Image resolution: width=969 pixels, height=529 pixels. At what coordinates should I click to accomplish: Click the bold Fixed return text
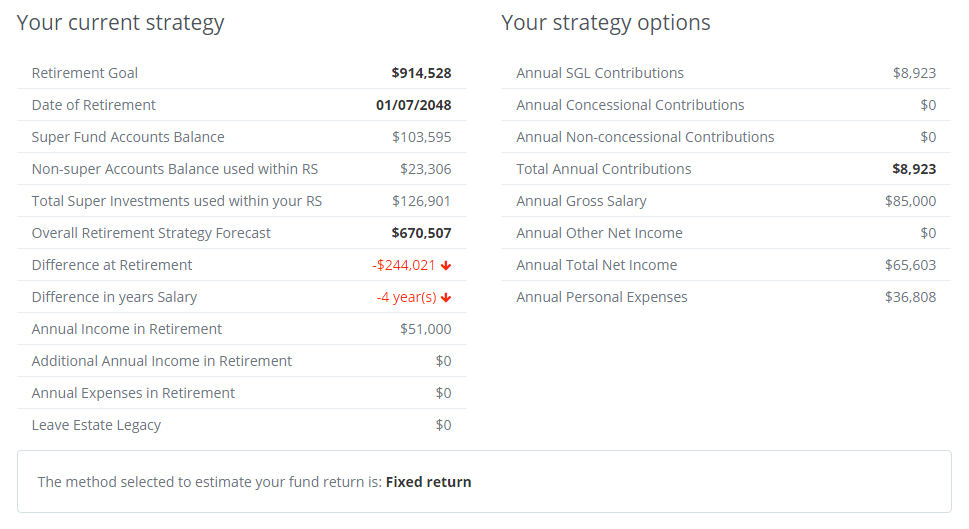pos(428,482)
